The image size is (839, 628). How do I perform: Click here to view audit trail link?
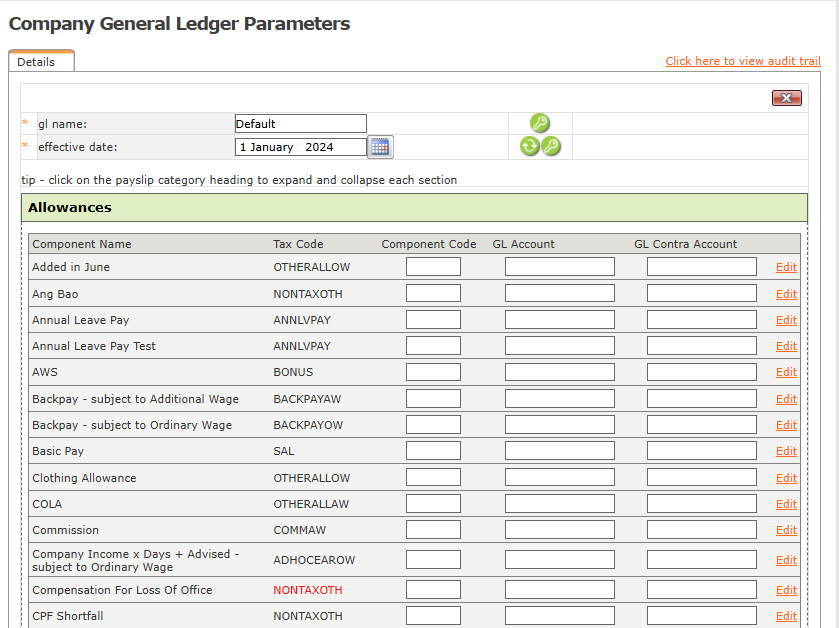[x=742, y=61]
